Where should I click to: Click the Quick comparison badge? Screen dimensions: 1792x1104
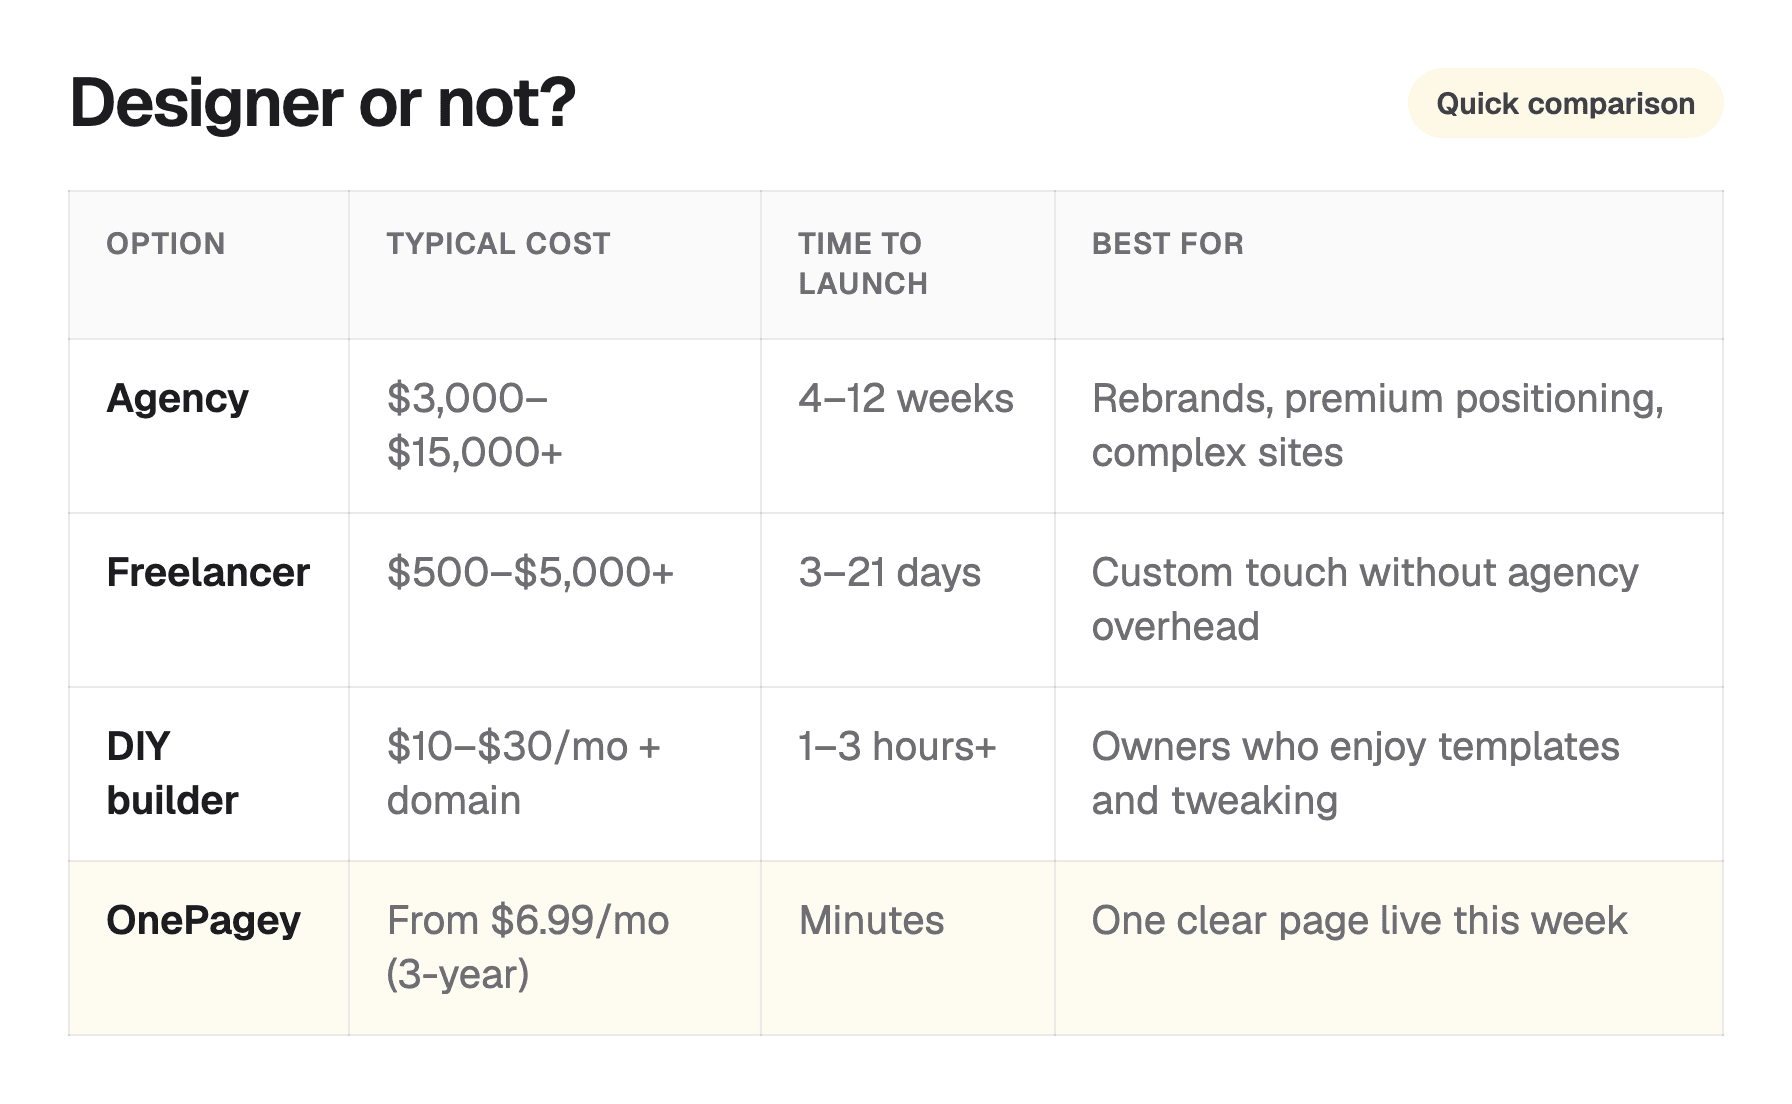pos(1565,103)
